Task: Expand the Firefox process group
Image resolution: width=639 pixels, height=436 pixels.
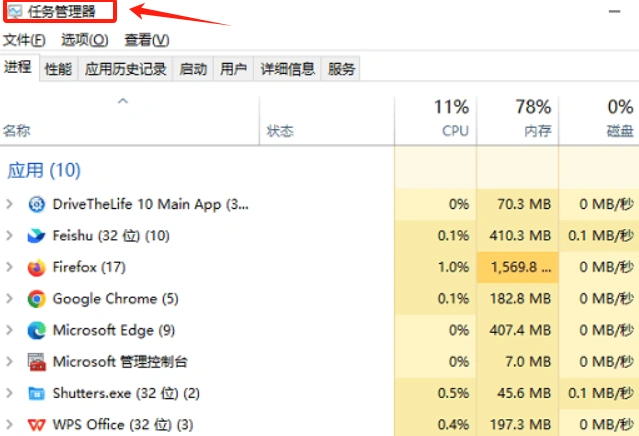Action: (10, 267)
